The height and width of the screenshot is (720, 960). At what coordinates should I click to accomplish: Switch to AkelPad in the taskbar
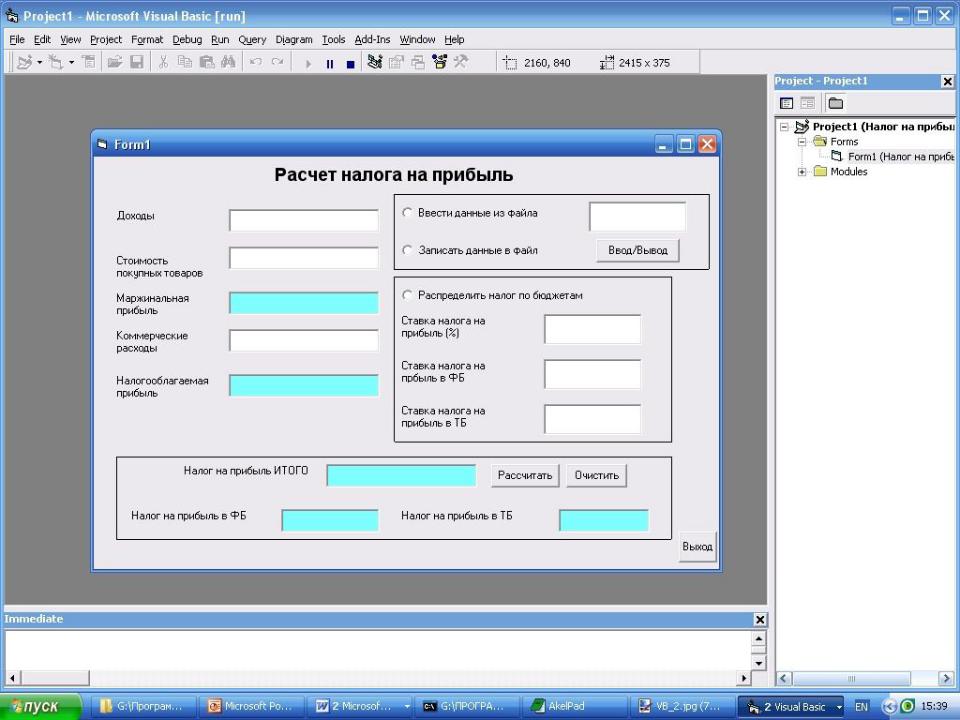(x=573, y=707)
